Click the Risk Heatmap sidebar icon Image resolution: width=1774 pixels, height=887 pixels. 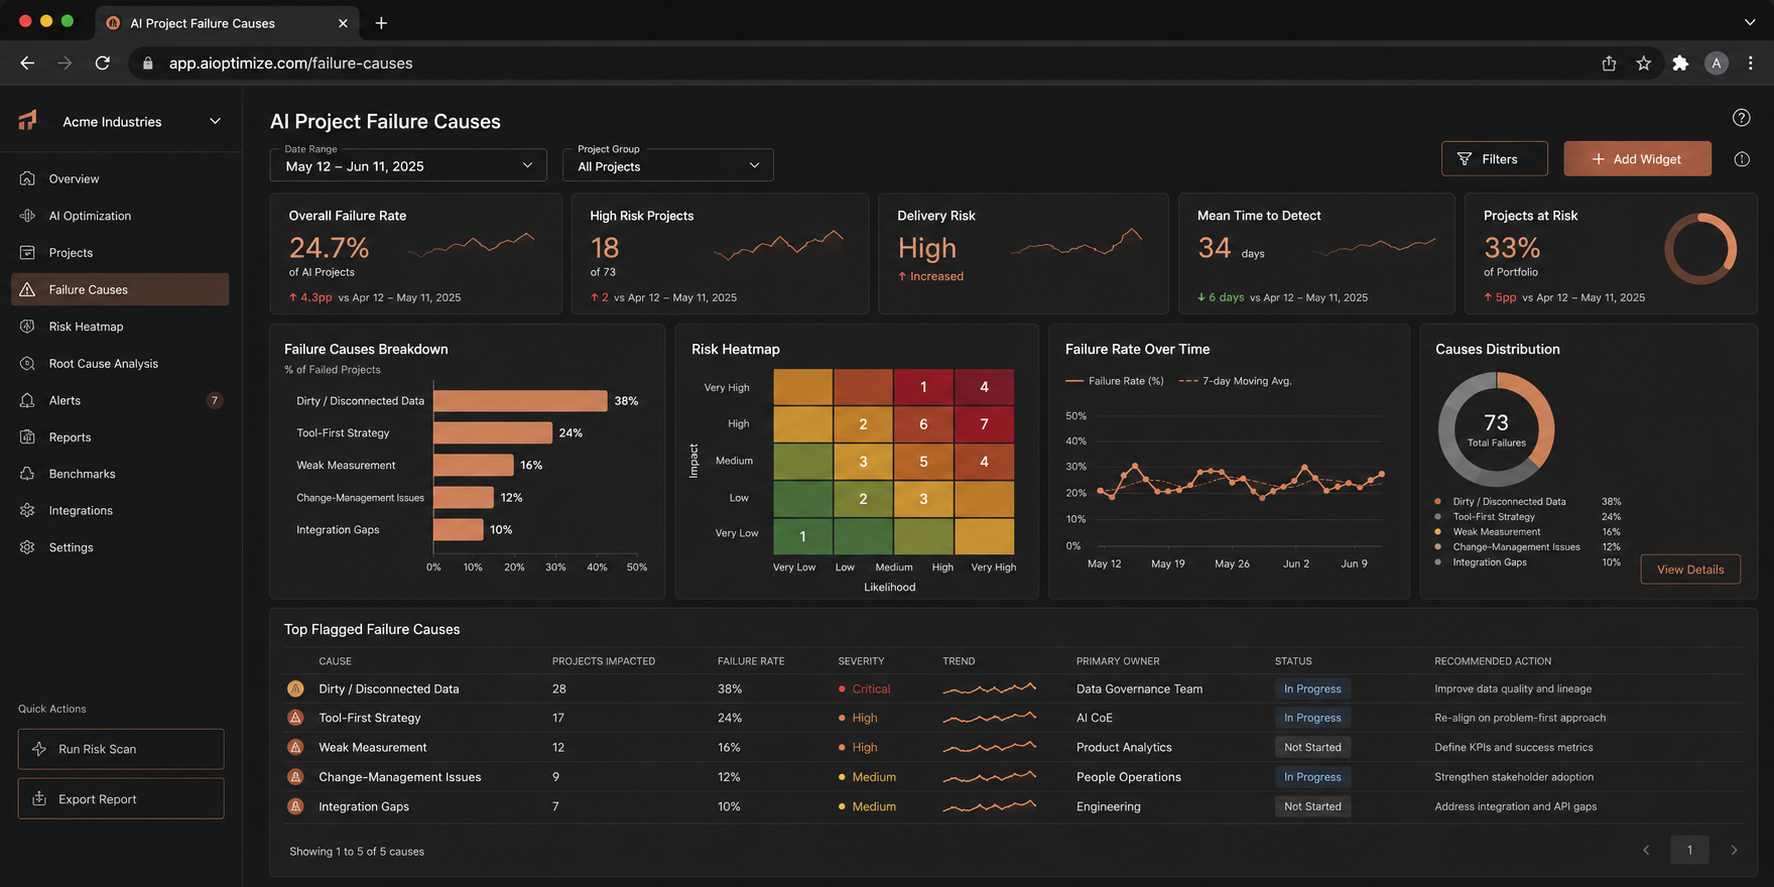click(x=27, y=327)
